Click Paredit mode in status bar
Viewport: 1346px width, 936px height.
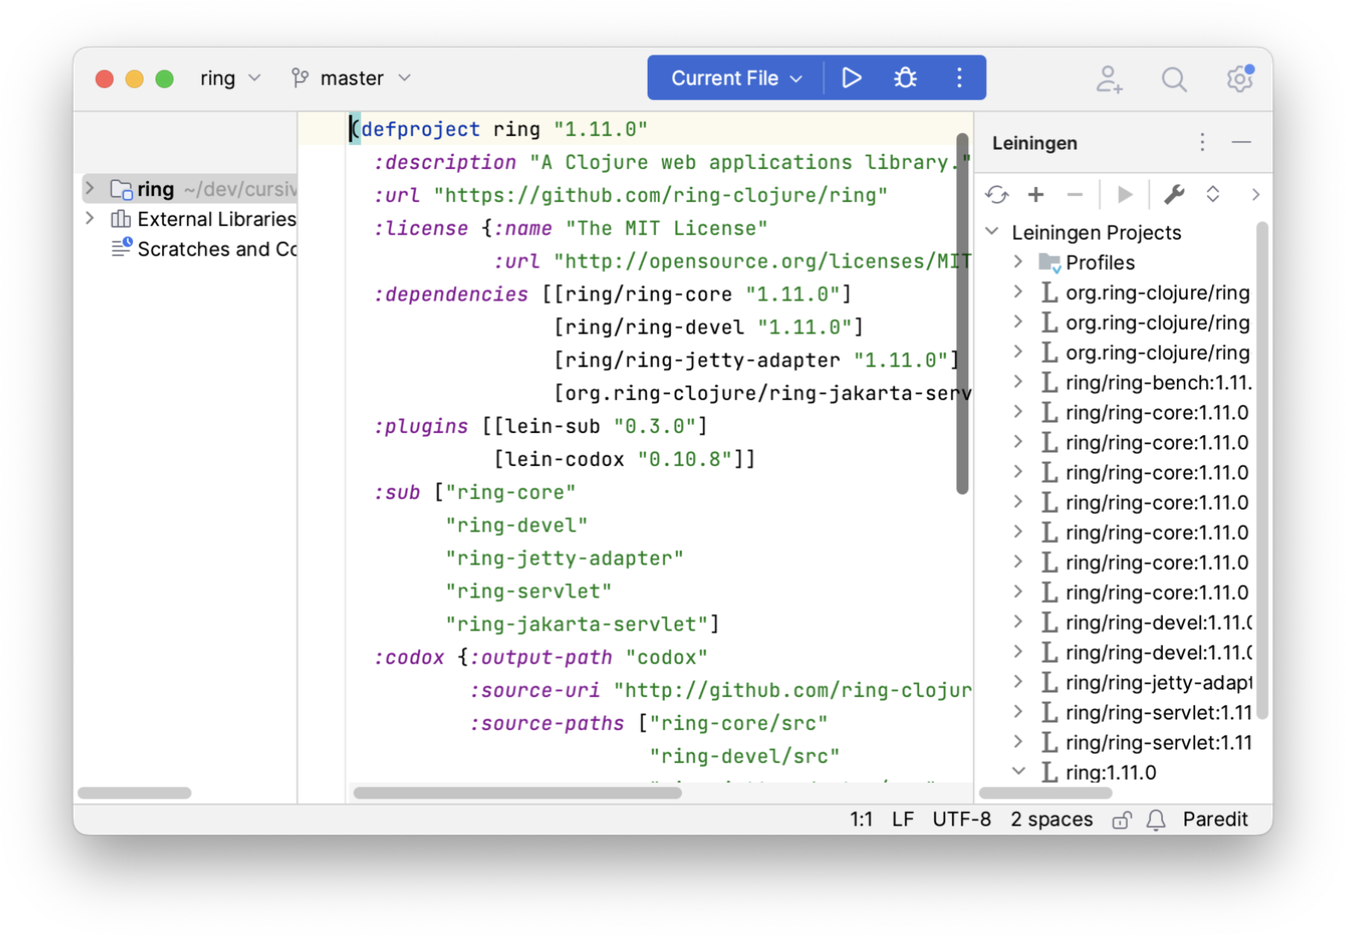point(1215,820)
